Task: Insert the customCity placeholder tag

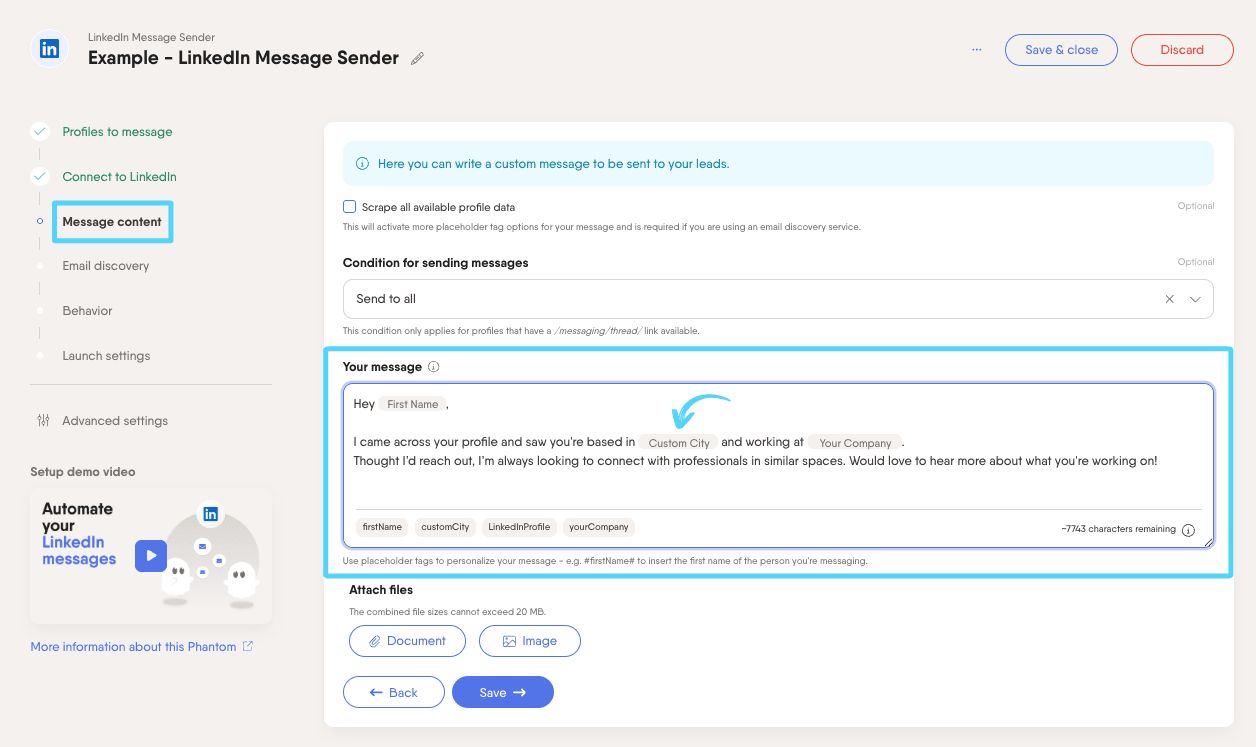Action: tap(445, 527)
